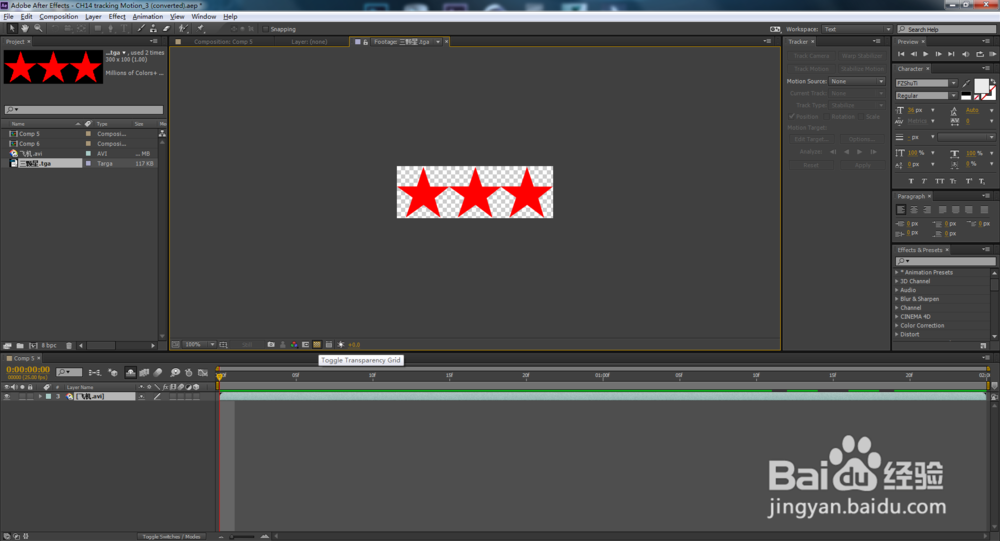Click the Track Motion button
The height and width of the screenshot is (541, 1000).
[x=811, y=69]
